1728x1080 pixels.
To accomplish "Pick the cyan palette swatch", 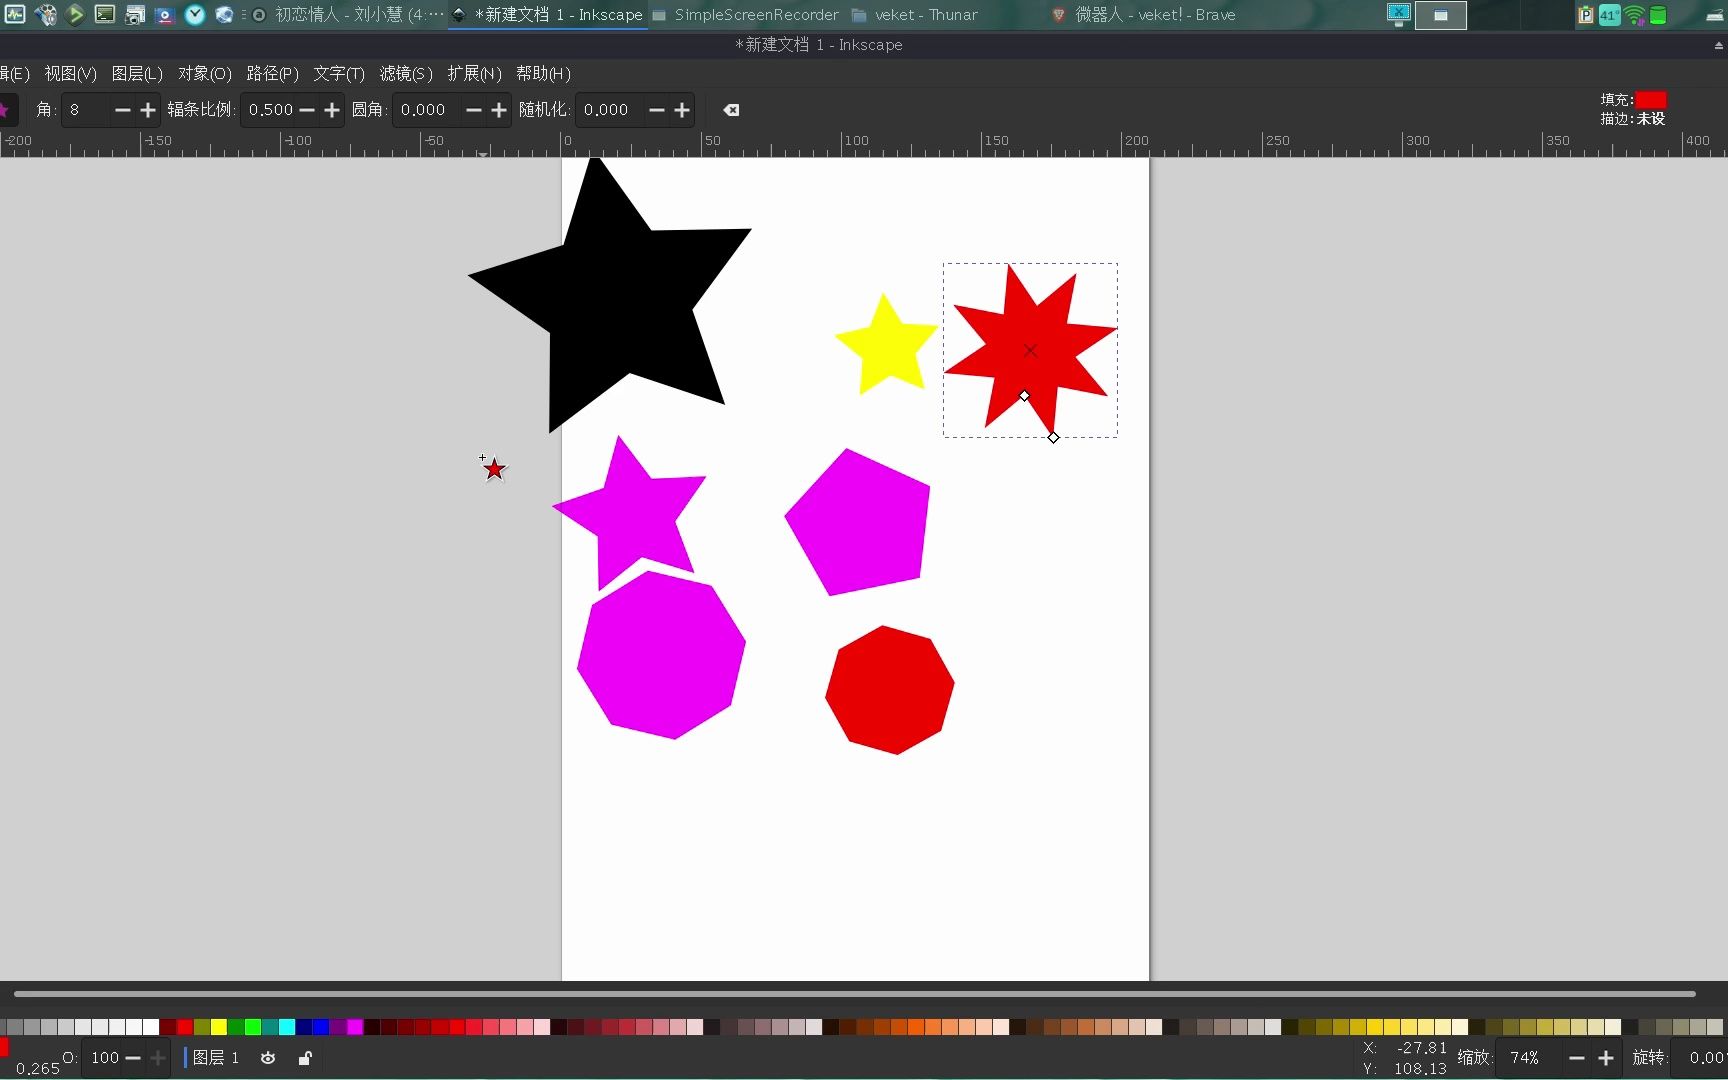I will (x=287, y=1027).
